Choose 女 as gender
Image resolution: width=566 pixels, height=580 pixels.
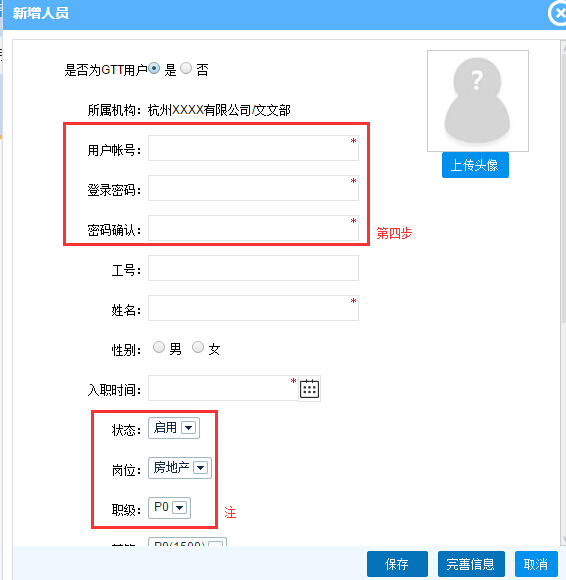pos(198,347)
